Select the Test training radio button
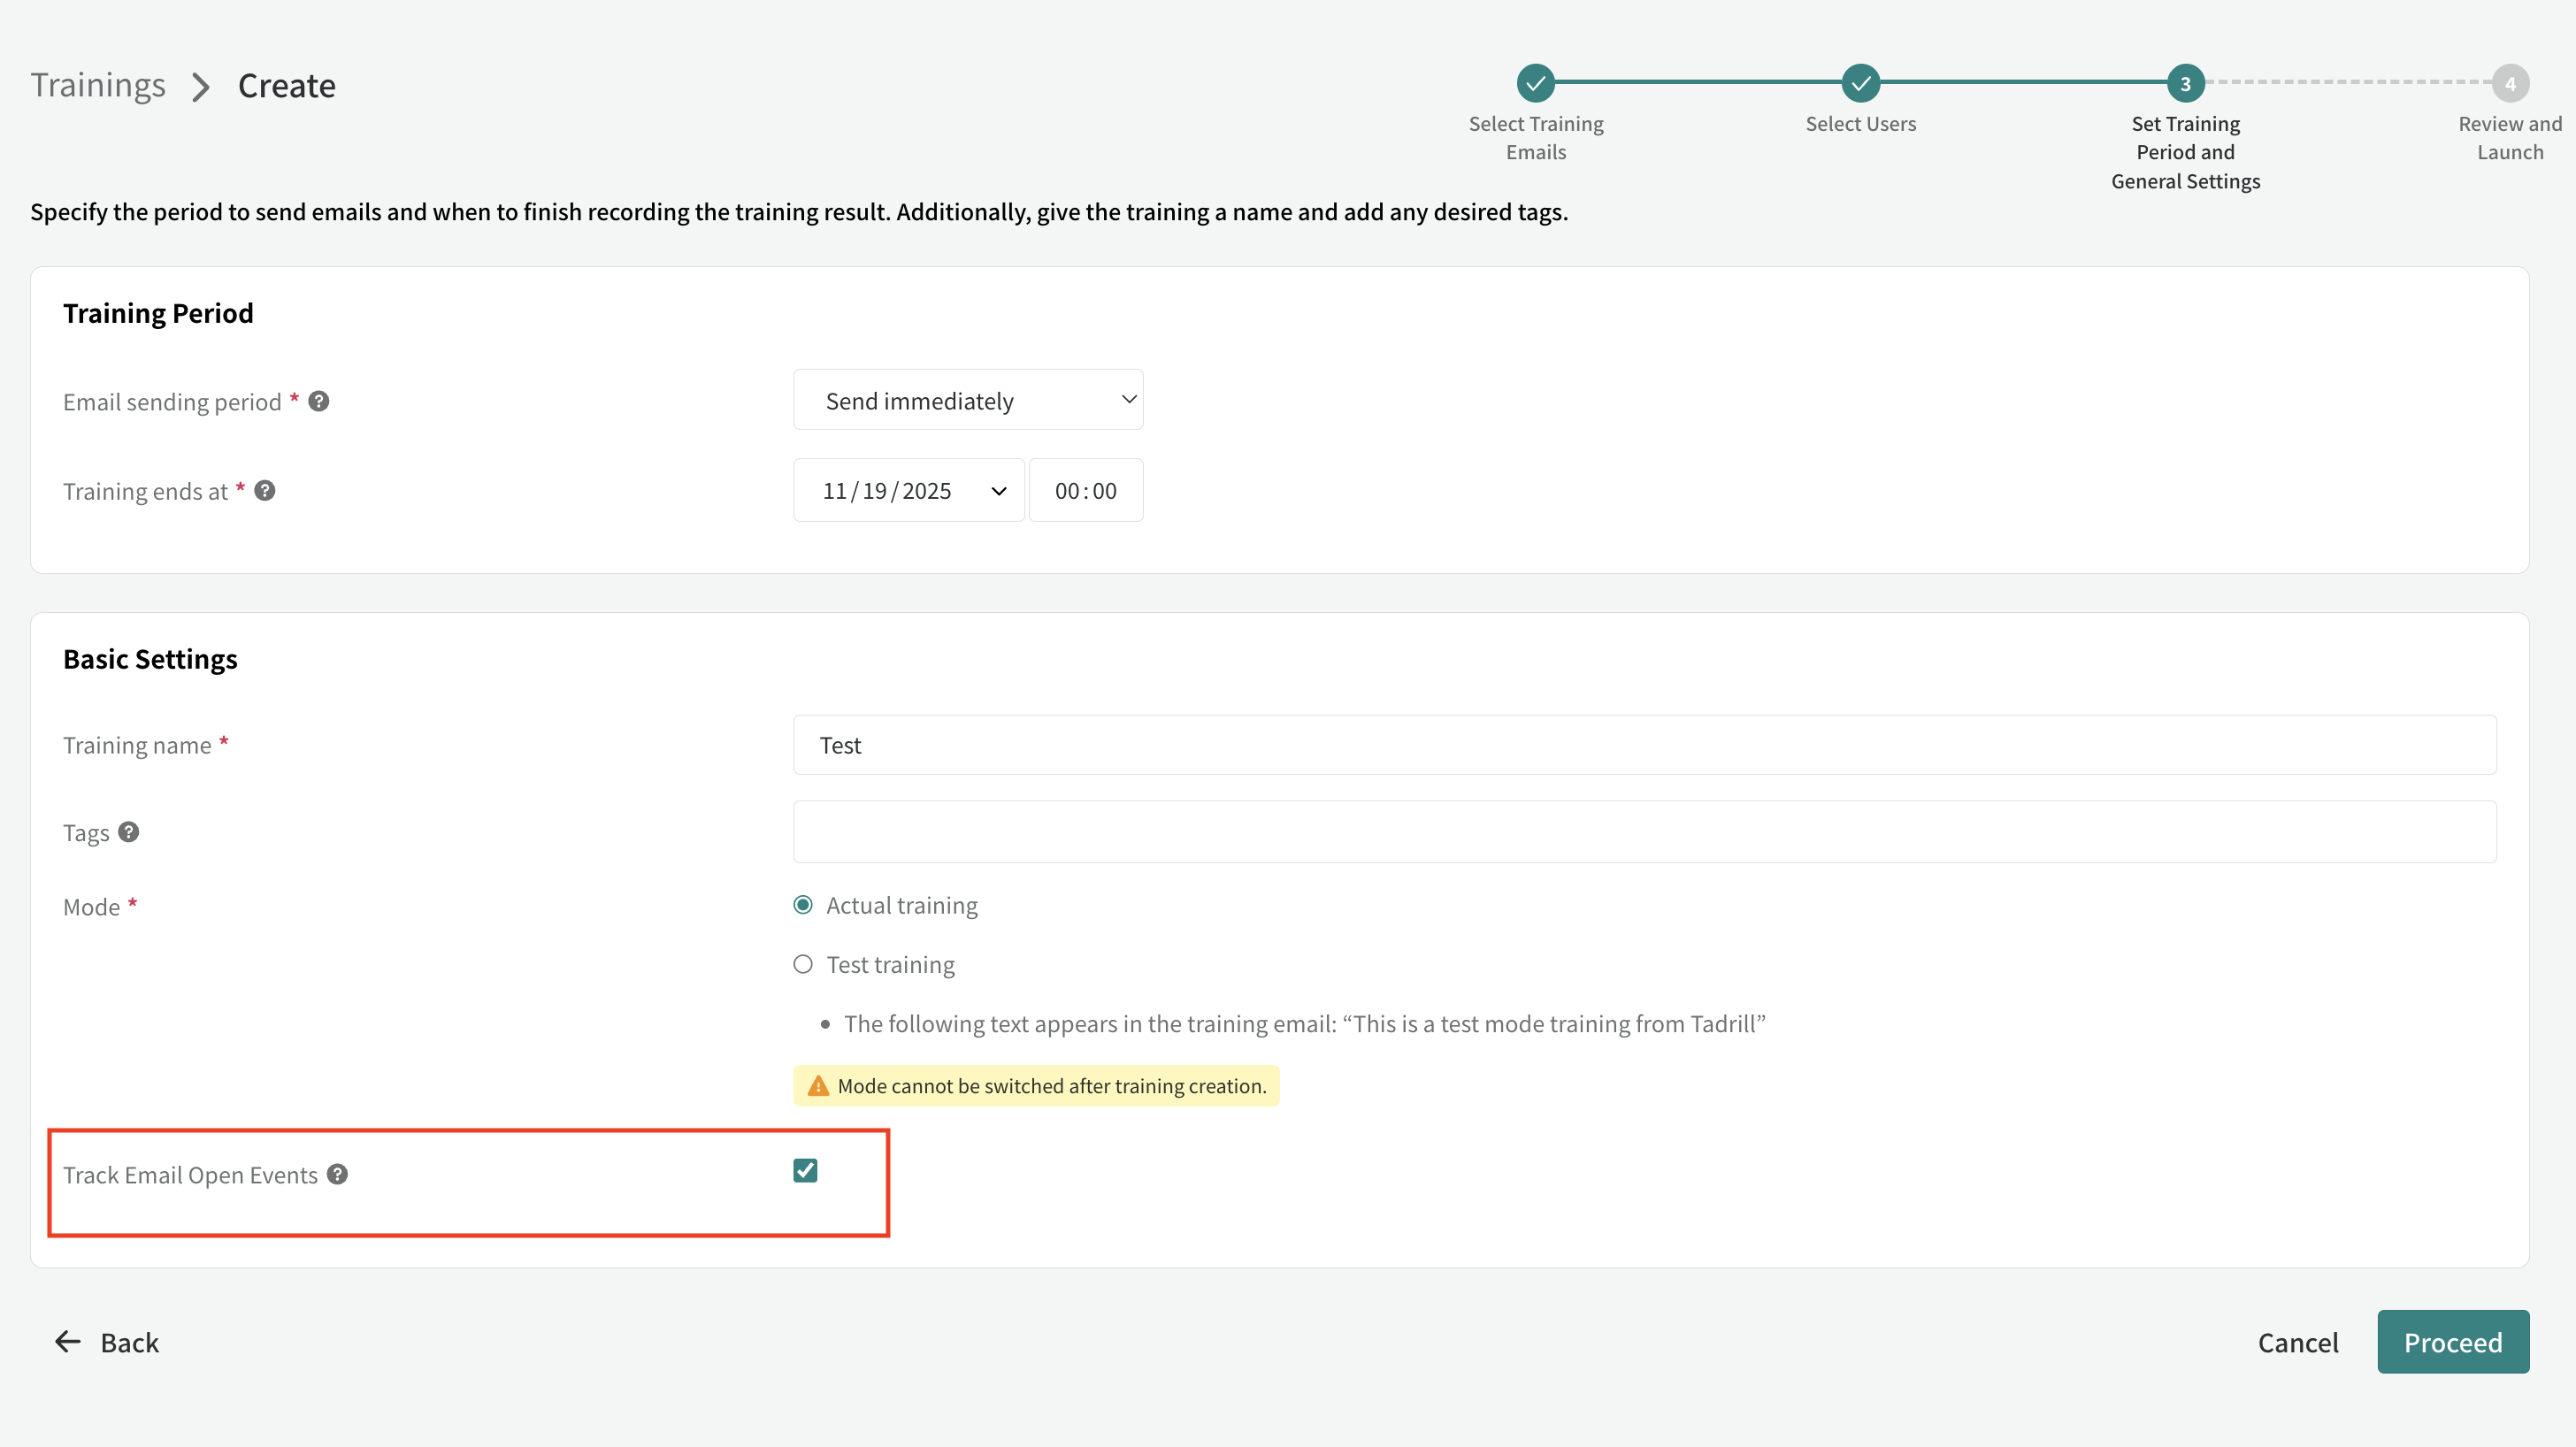2576x1447 pixels. point(803,964)
